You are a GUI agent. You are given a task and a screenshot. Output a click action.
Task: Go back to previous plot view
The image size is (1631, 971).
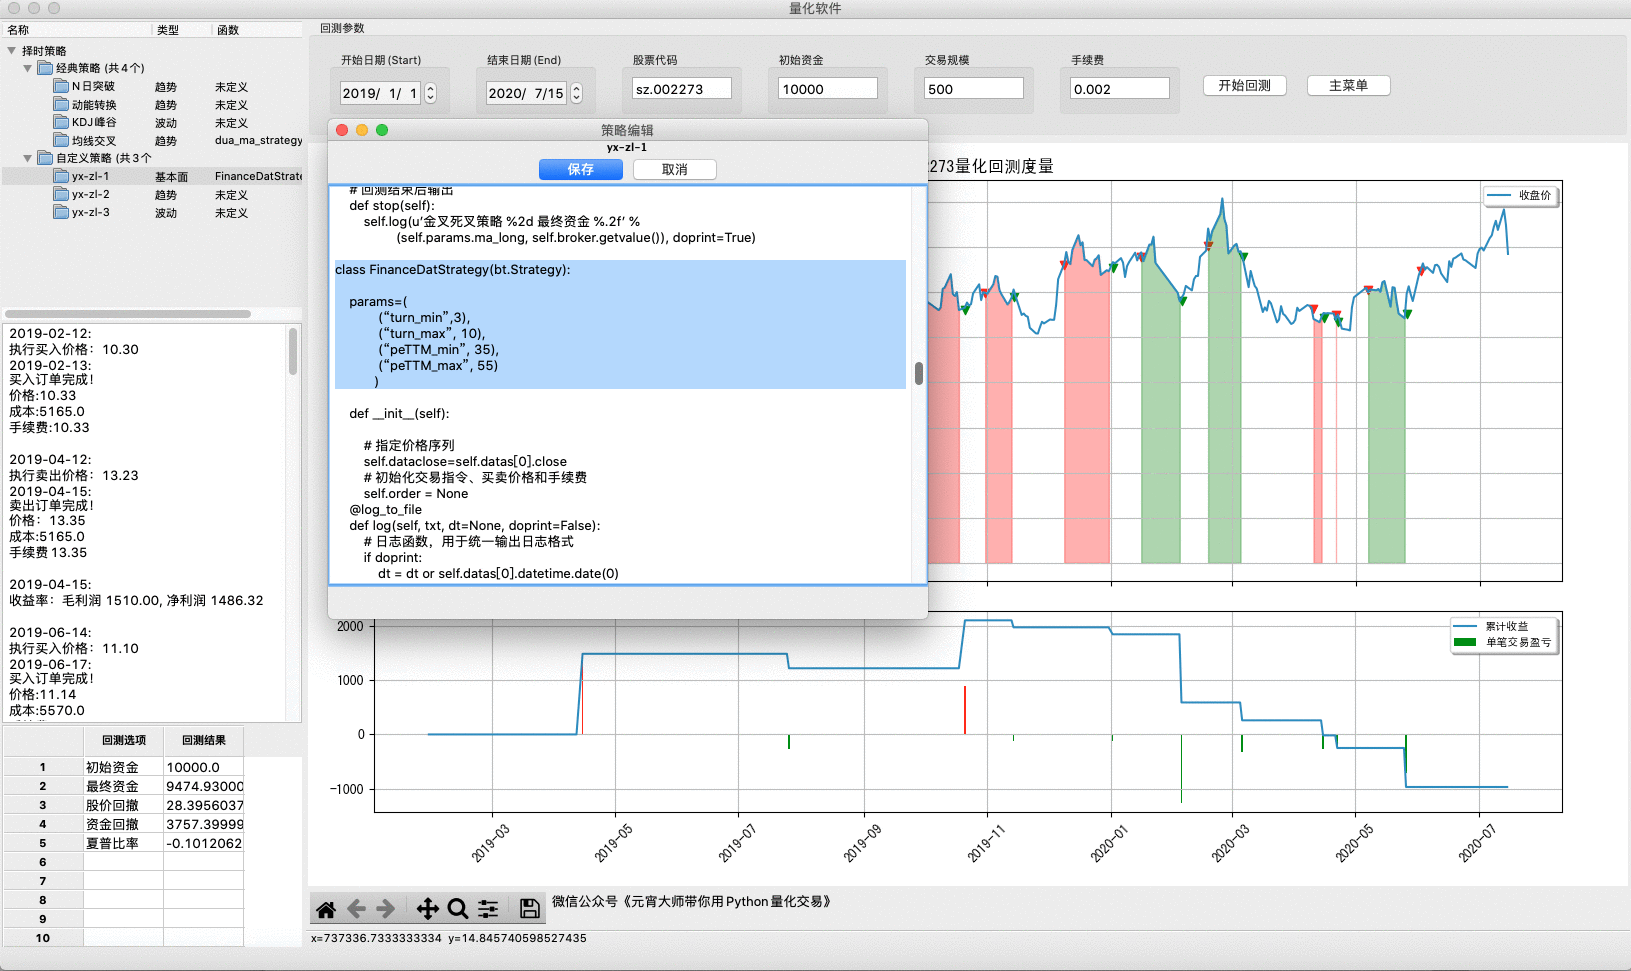click(x=356, y=909)
